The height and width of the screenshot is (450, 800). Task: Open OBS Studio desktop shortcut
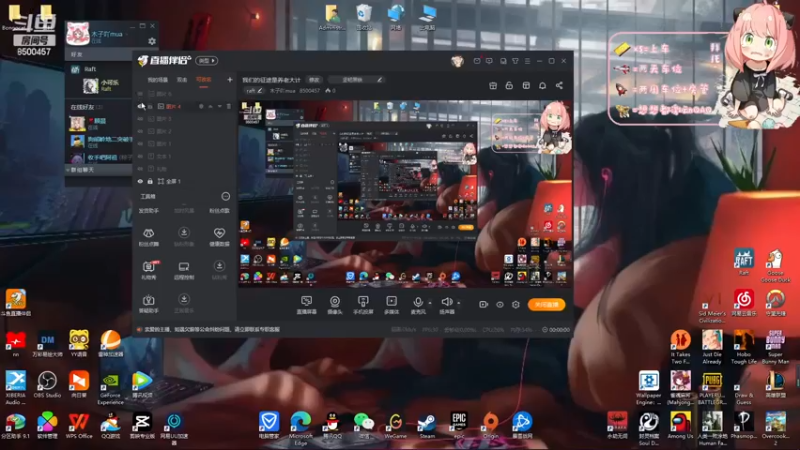47,385
